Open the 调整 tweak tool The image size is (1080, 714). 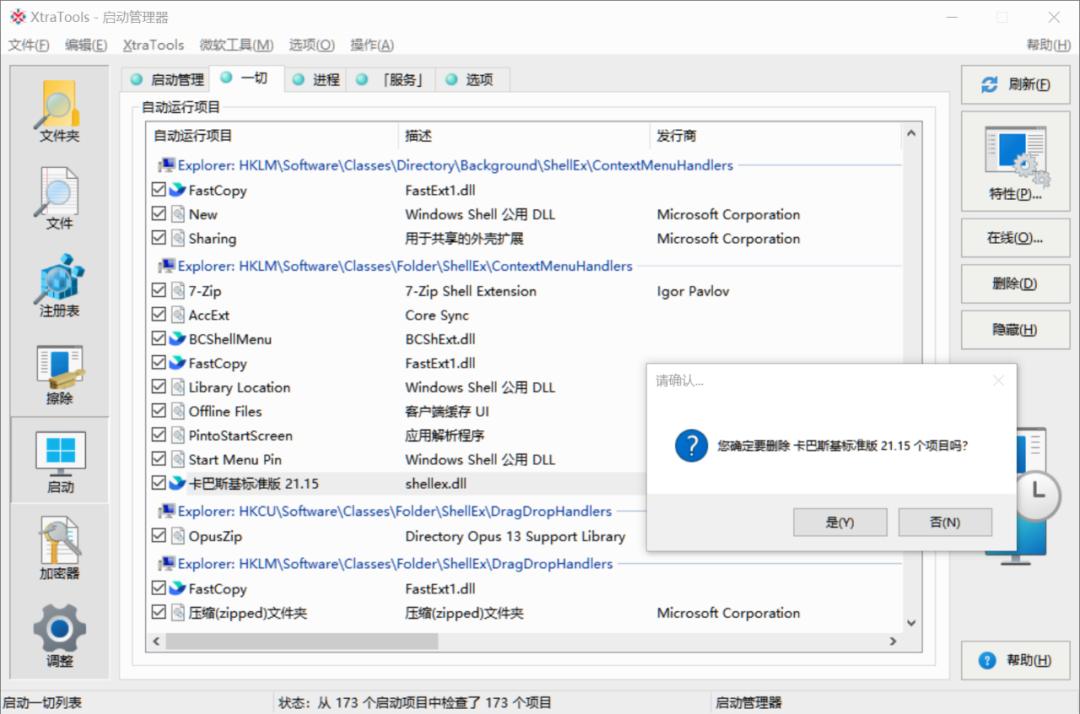[58, 630]
